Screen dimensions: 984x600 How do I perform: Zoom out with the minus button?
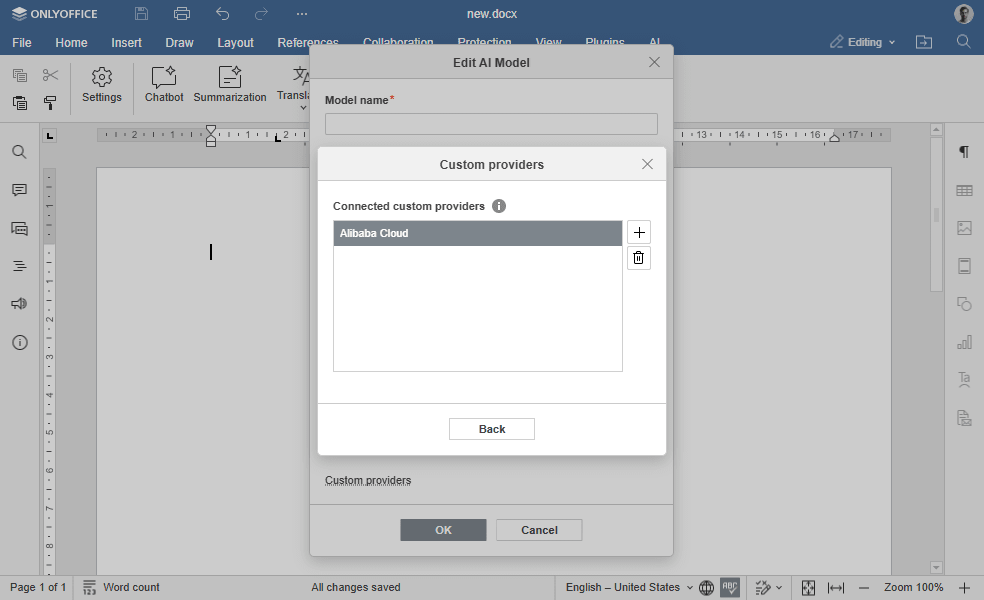tap(864, 587)
